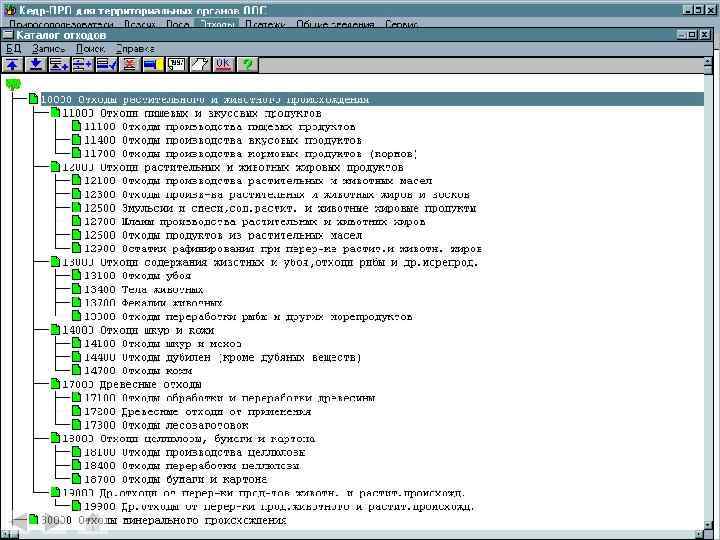Select row 12700 Шламы производства жиров
Image resolution: width=720 pixels, height=540 pixels.
[x=254, y=221]
